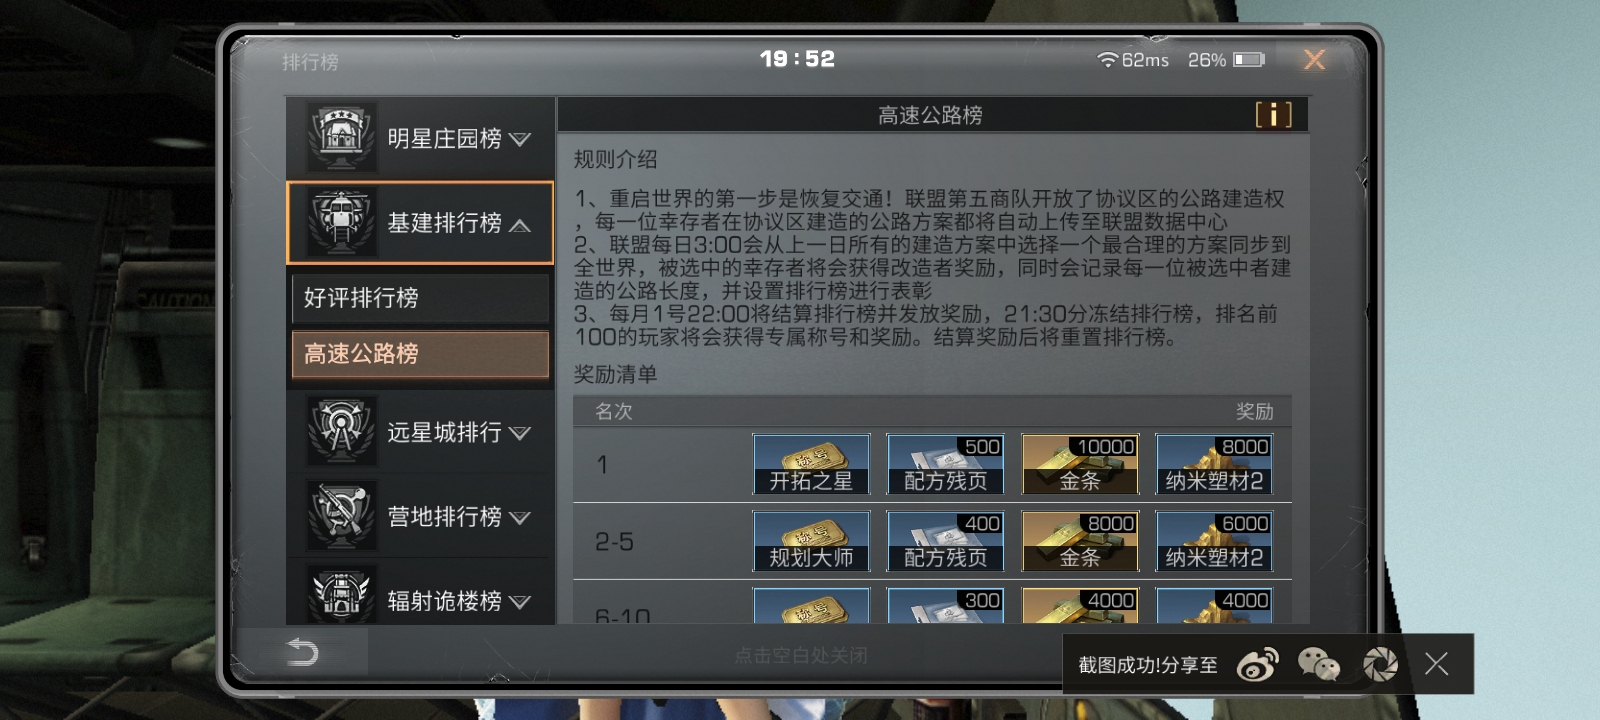This screenshot has height=720, width=1600.
Task: Collapse the 基建排行榜 category
Action: coord(420,223)
